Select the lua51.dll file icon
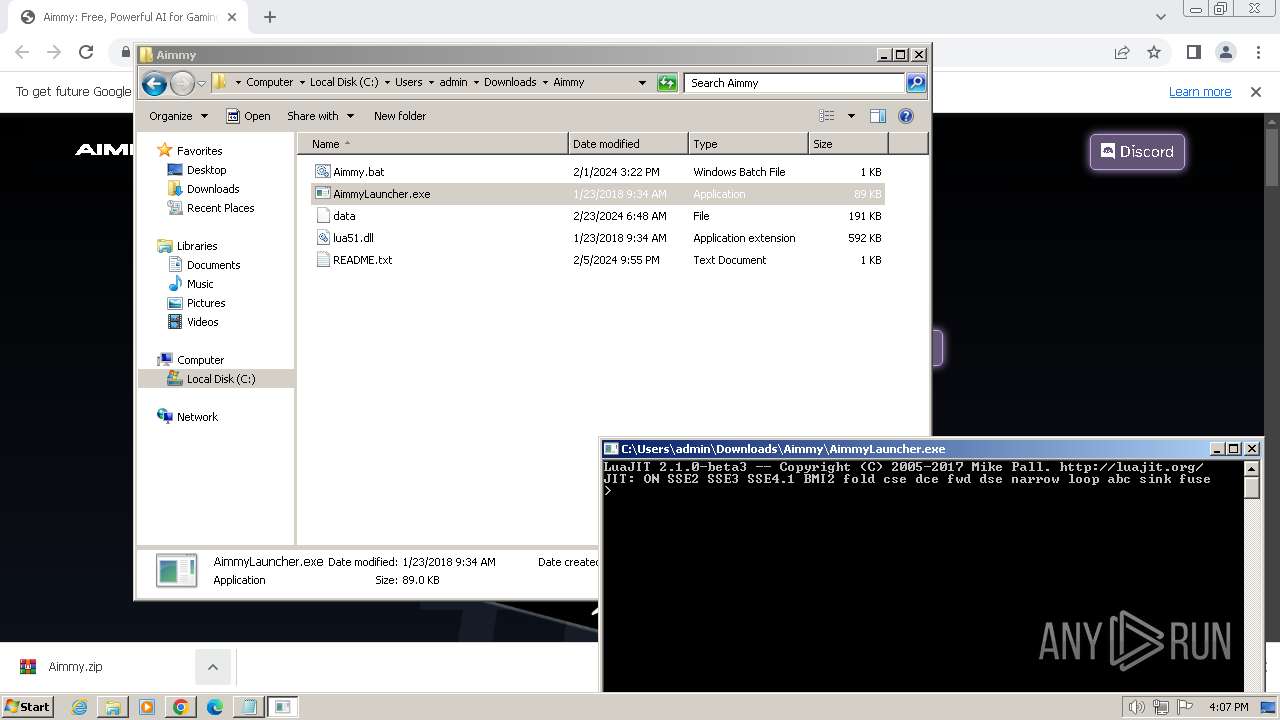 point(322,238)
